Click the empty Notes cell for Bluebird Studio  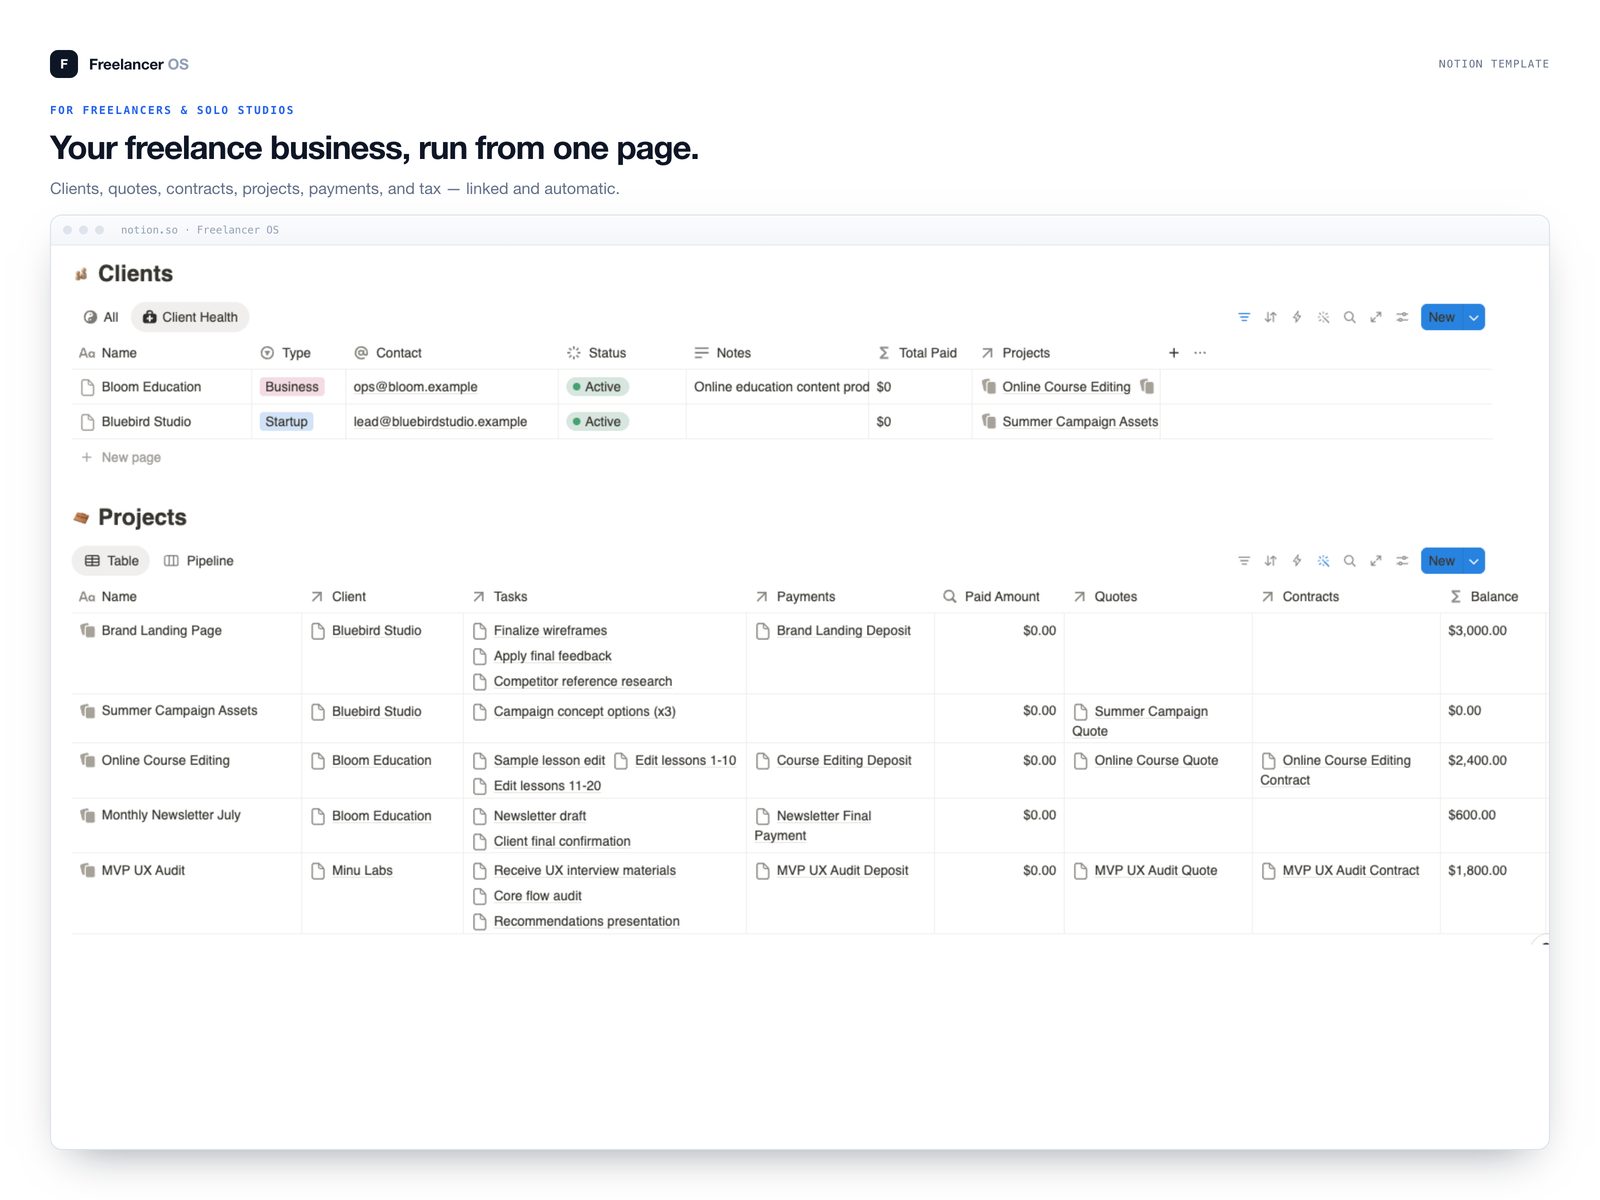(x=777, y=422)
